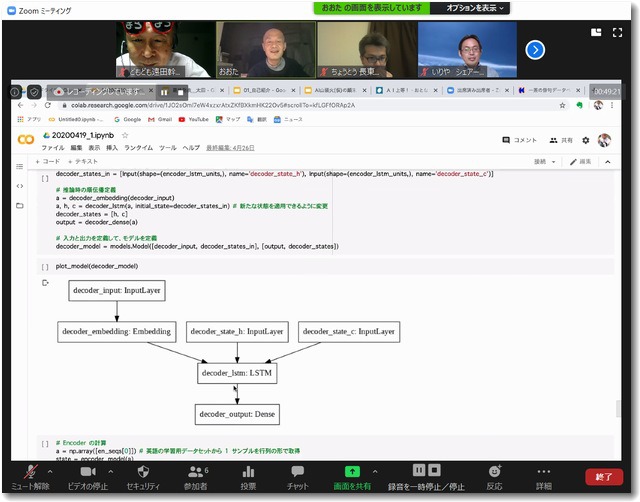Reload the Colab browser page
640x502 pixels.
click(x=48, y=105)
